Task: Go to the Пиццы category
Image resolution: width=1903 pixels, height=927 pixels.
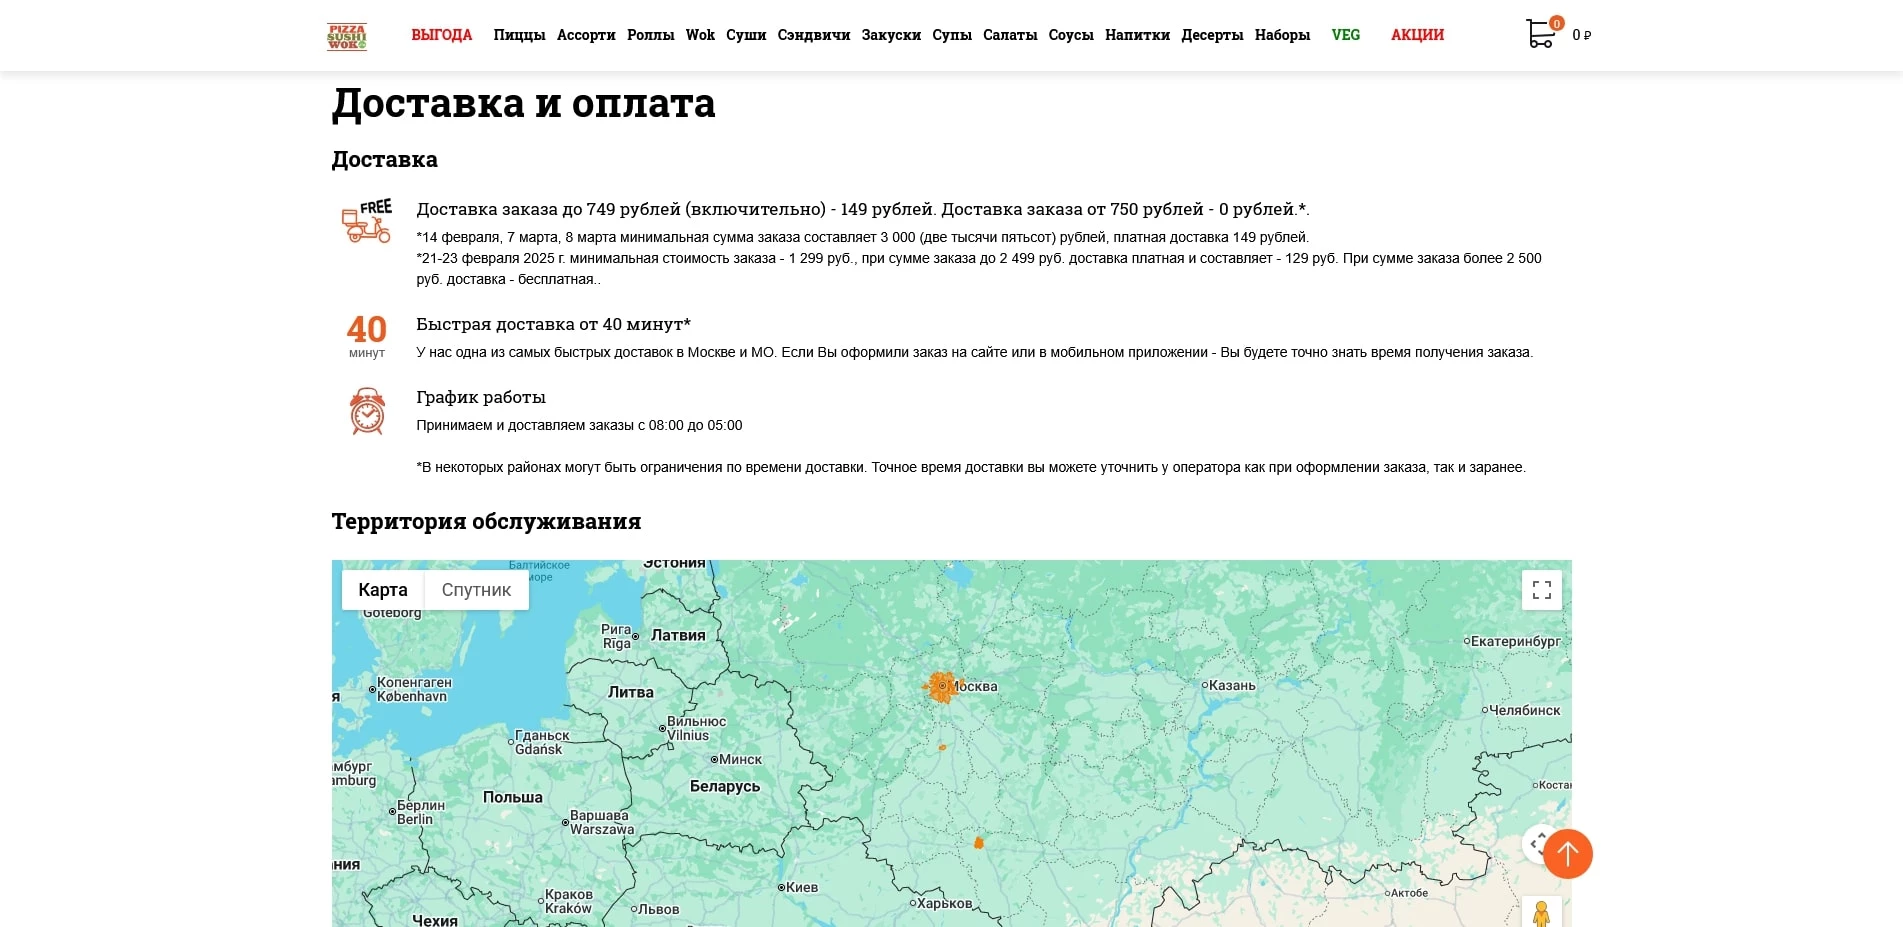Action: click(519, 35)
